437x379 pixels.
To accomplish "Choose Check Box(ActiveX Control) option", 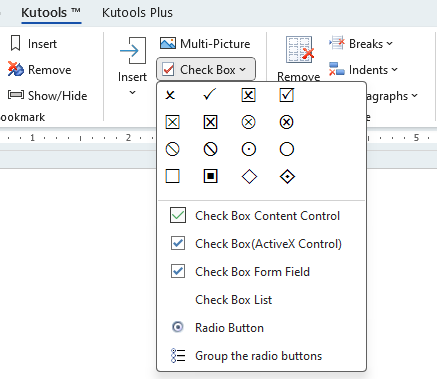I will [261, 244].
